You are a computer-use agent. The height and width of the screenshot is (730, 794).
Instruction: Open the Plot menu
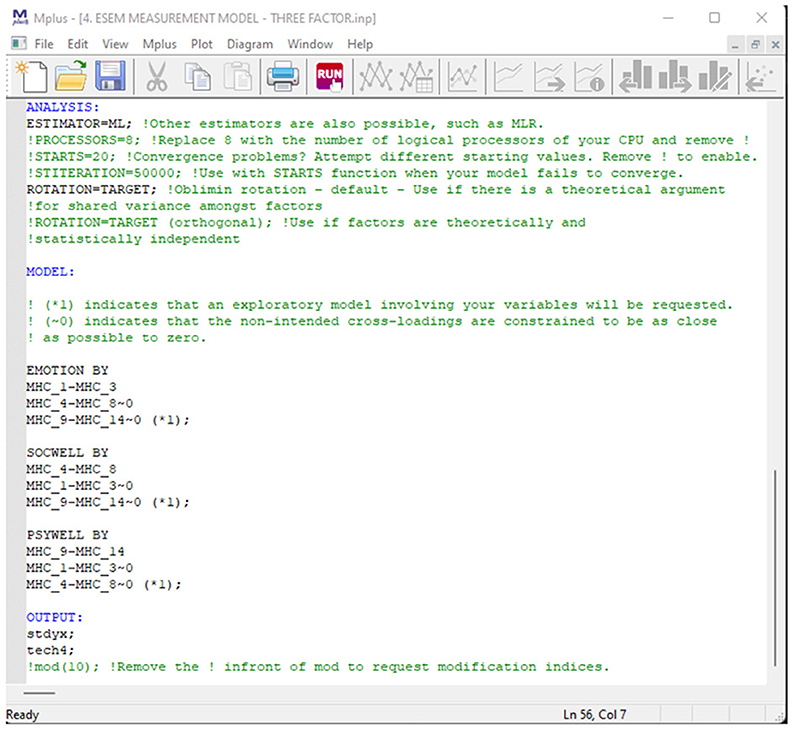(x=202, y=44)
